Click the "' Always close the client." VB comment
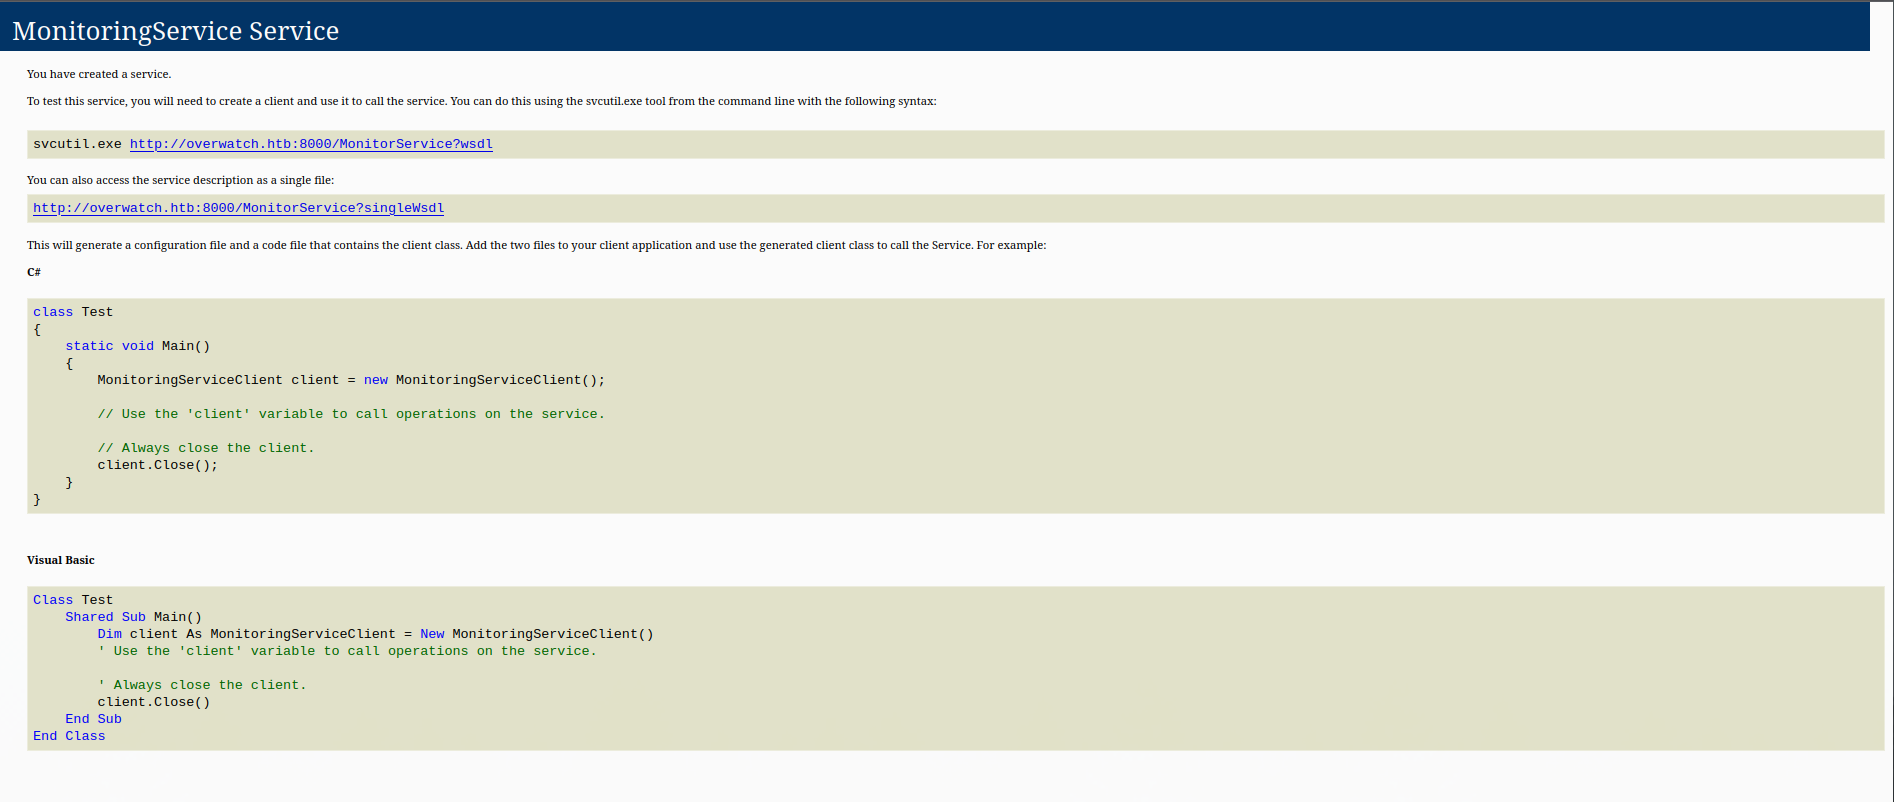 point(202,685)
